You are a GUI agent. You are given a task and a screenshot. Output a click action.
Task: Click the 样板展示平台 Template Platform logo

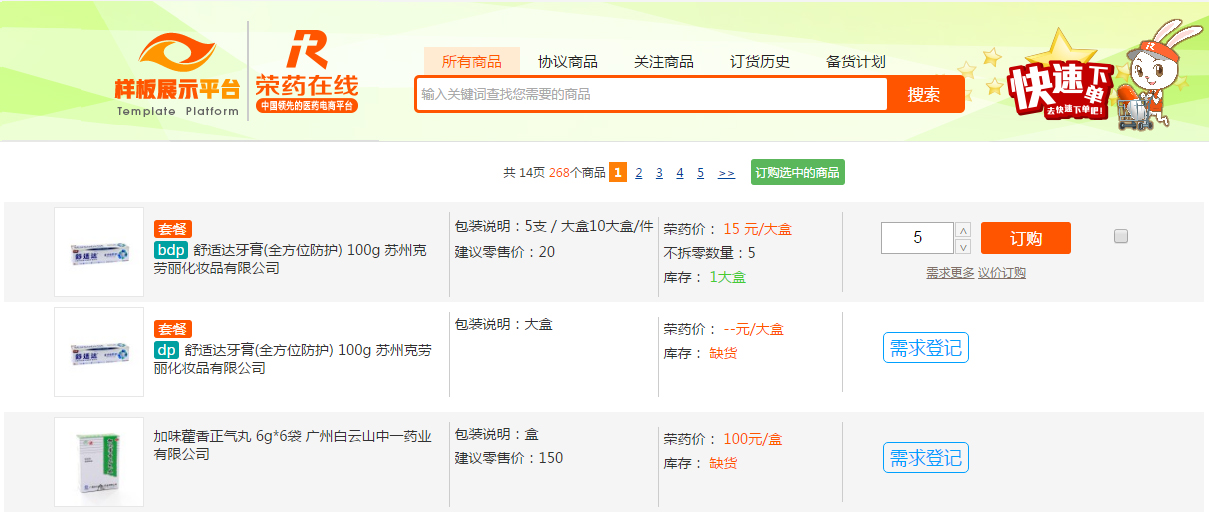click(177, 74)
